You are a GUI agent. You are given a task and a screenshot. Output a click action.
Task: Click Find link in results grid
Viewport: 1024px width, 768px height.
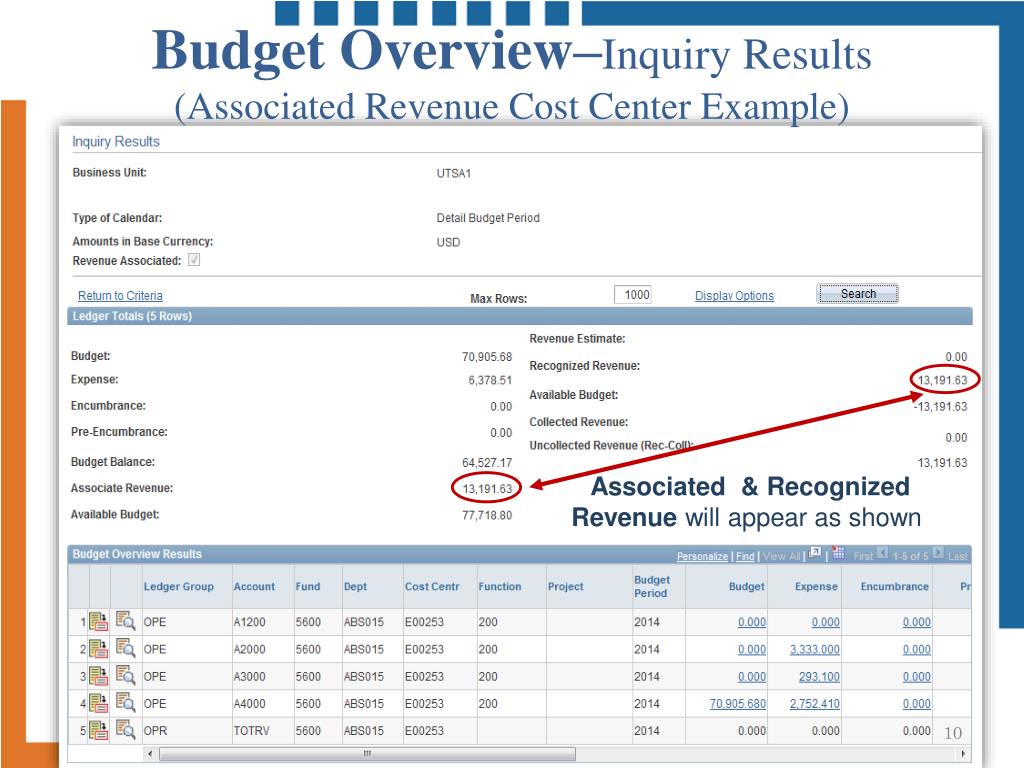tap(745, 556)
